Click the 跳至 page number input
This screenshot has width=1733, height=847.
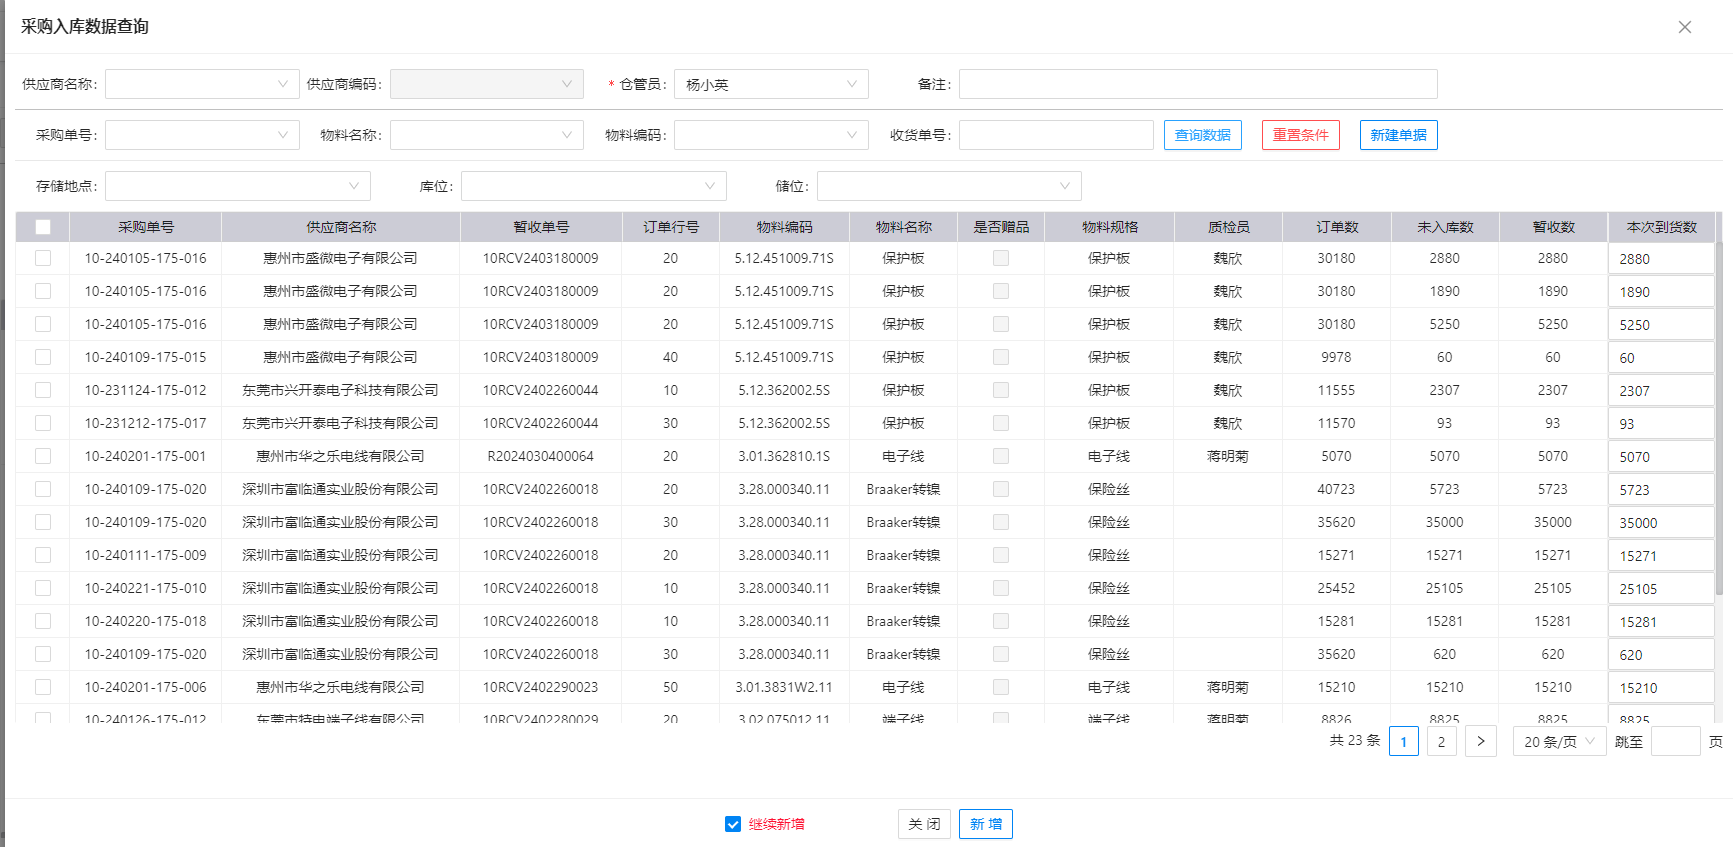pyautogui.click(x=1676, y=742)
